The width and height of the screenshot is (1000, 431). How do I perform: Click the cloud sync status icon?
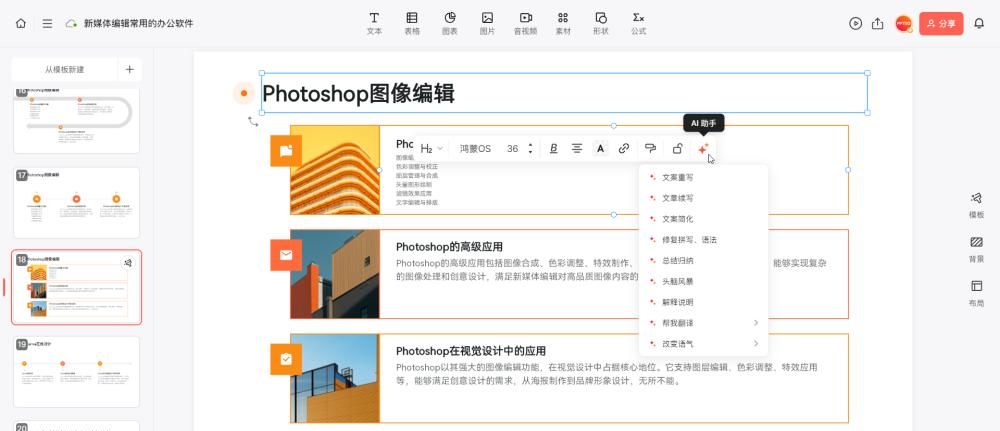(x=71, y=24)
